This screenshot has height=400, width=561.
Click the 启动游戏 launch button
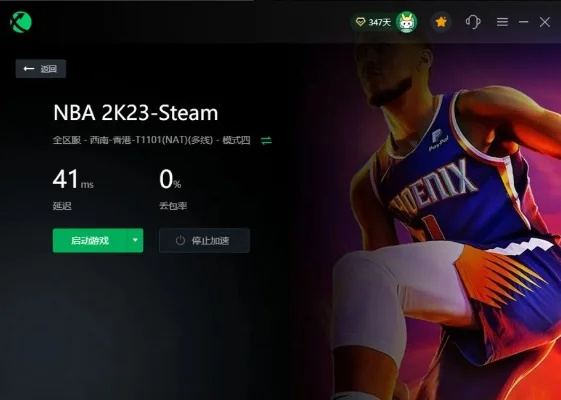click(90, 240)
